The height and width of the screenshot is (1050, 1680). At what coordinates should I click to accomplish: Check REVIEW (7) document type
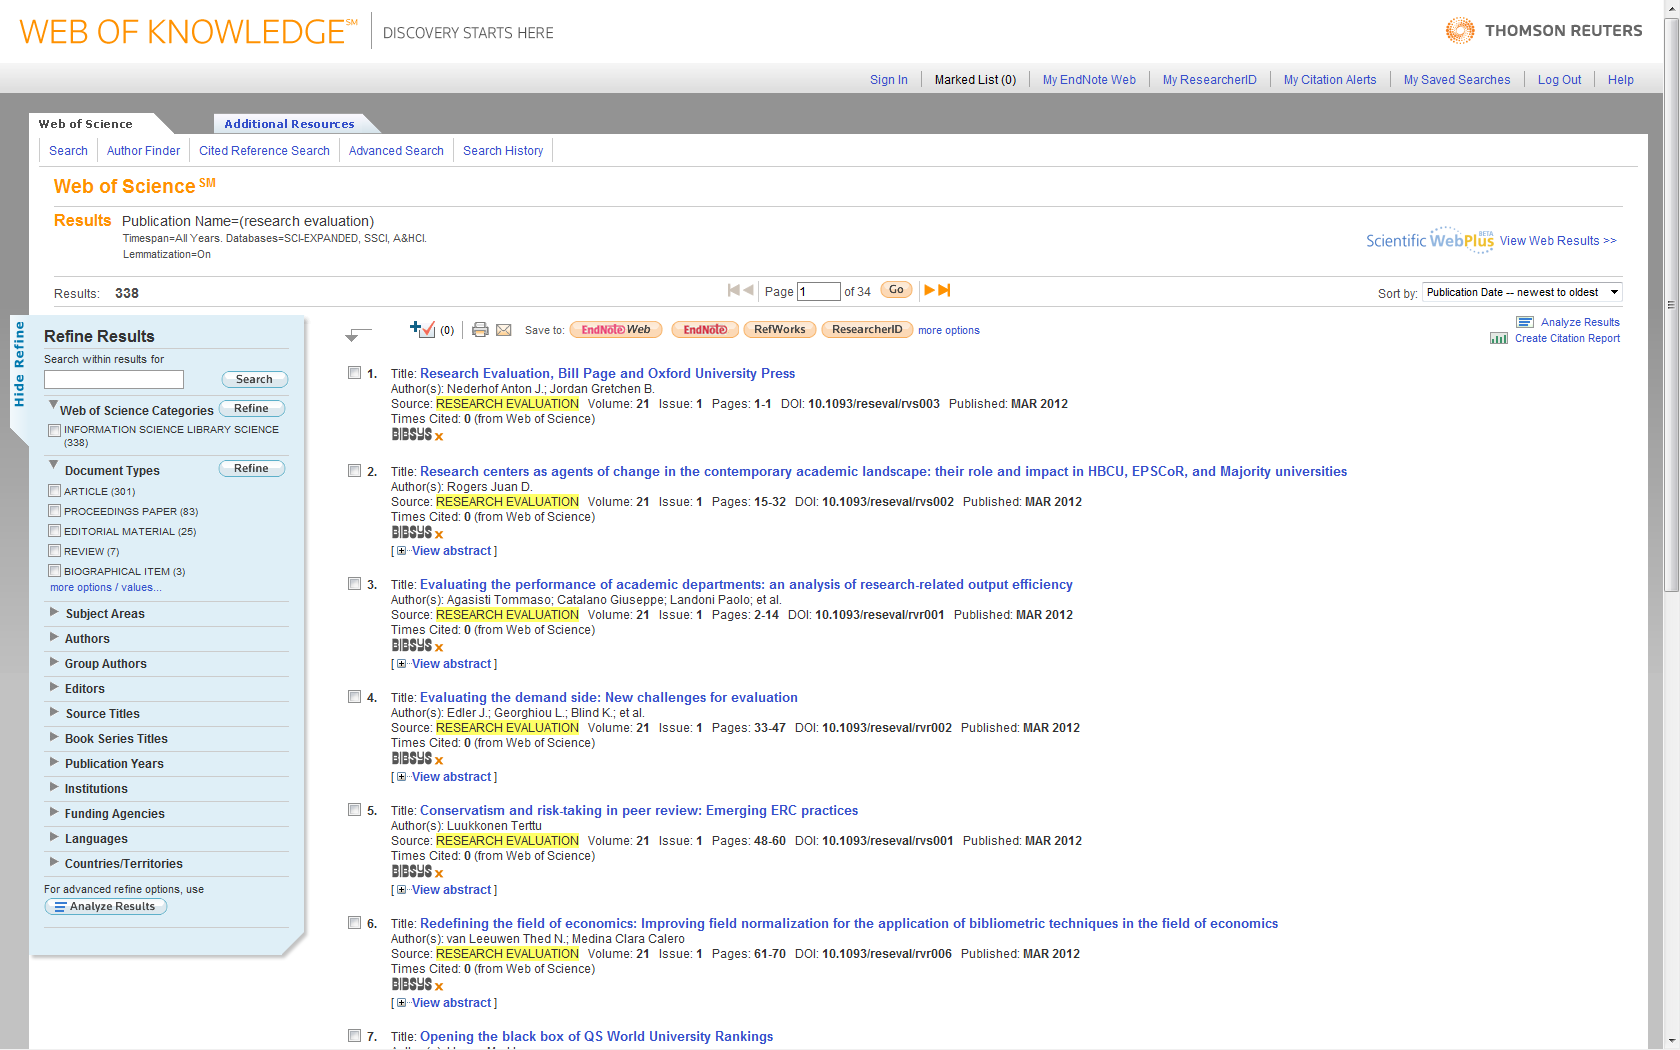tap(55, 551)
